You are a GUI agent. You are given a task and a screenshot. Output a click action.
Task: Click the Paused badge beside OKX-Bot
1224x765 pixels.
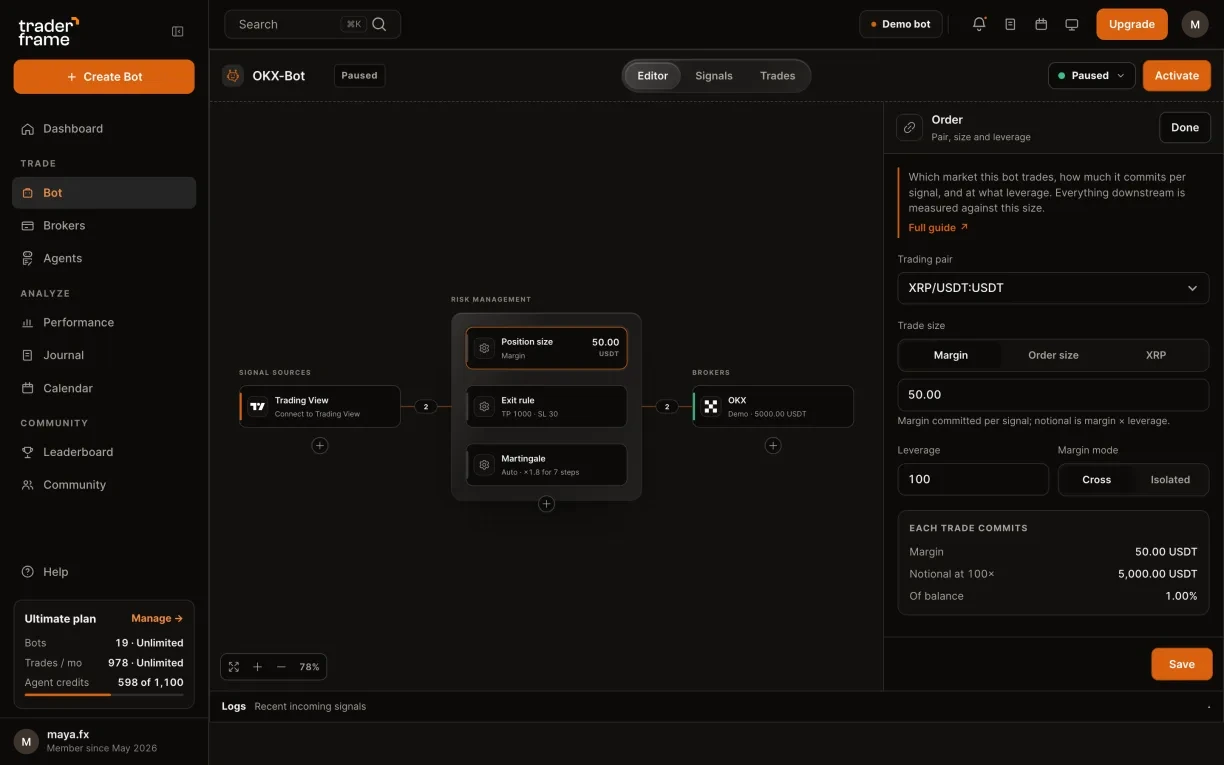point(359,75)
